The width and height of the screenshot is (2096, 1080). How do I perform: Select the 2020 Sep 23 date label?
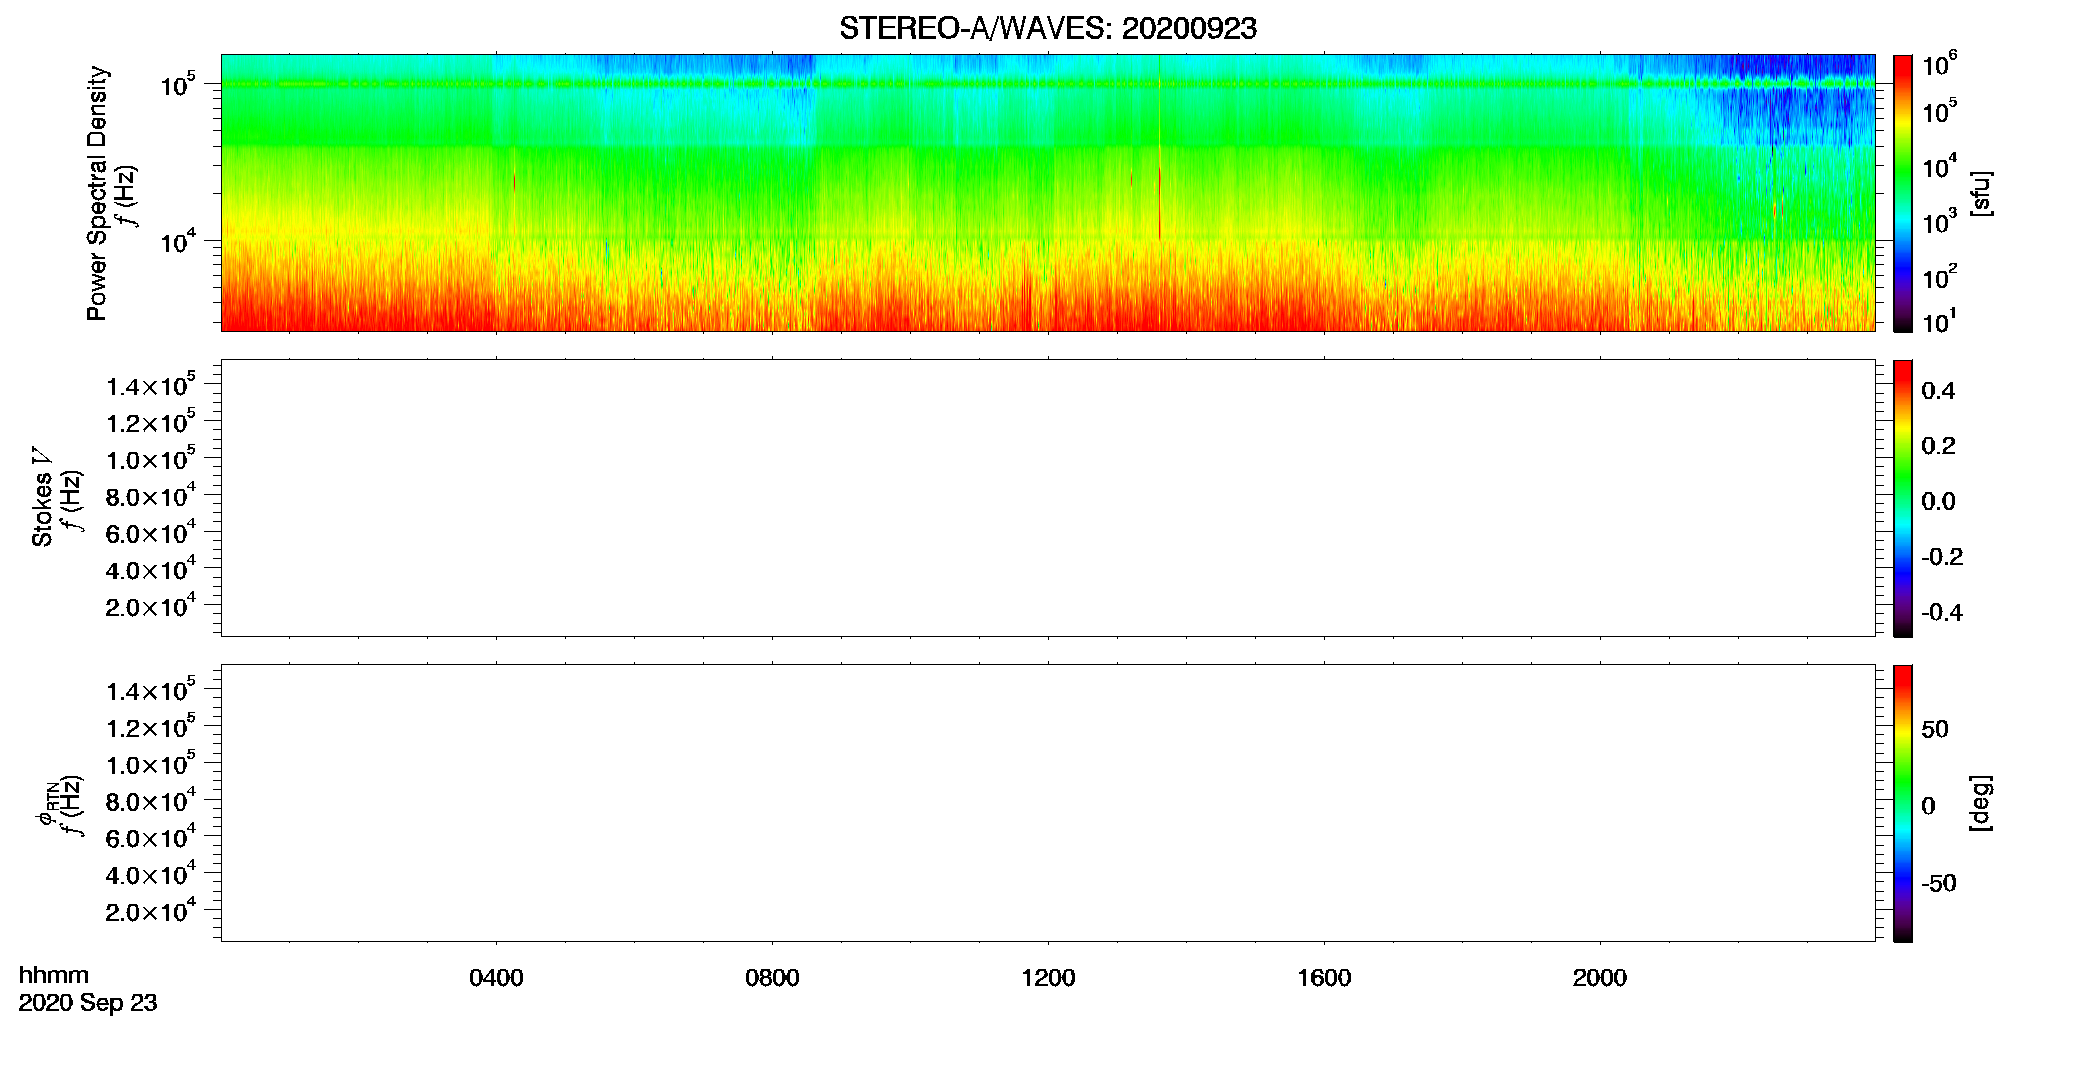pyautogui.click(x=88, y=1003)
